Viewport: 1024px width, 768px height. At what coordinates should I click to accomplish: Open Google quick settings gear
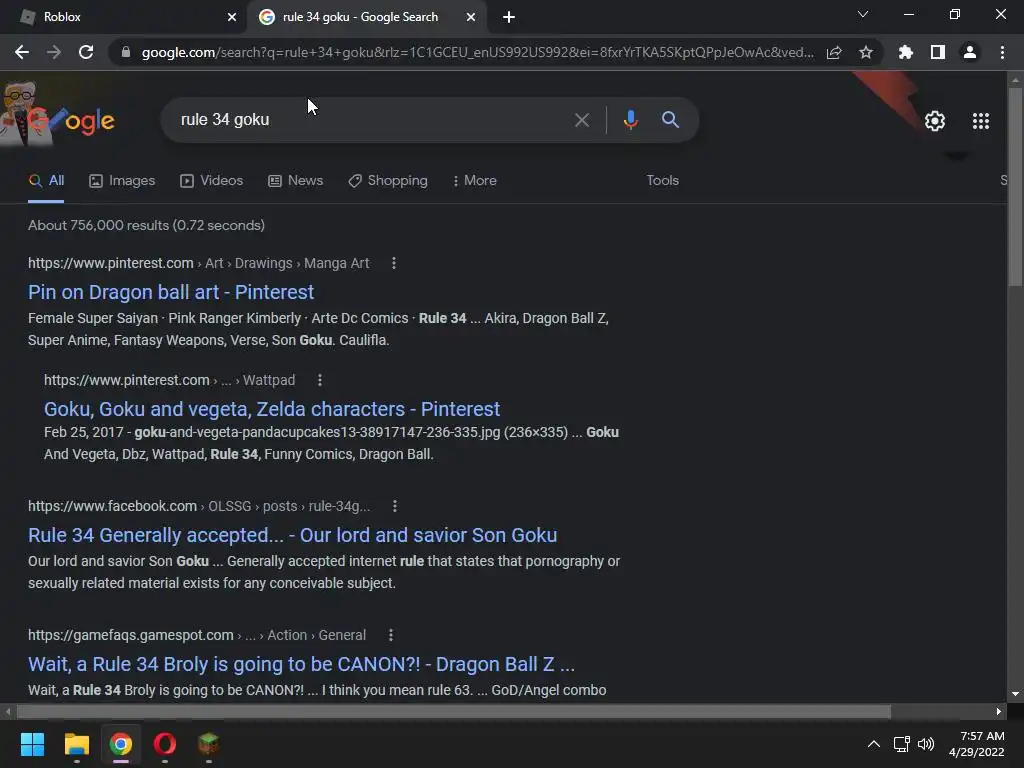pyautogui.click(x=935, y=121)
